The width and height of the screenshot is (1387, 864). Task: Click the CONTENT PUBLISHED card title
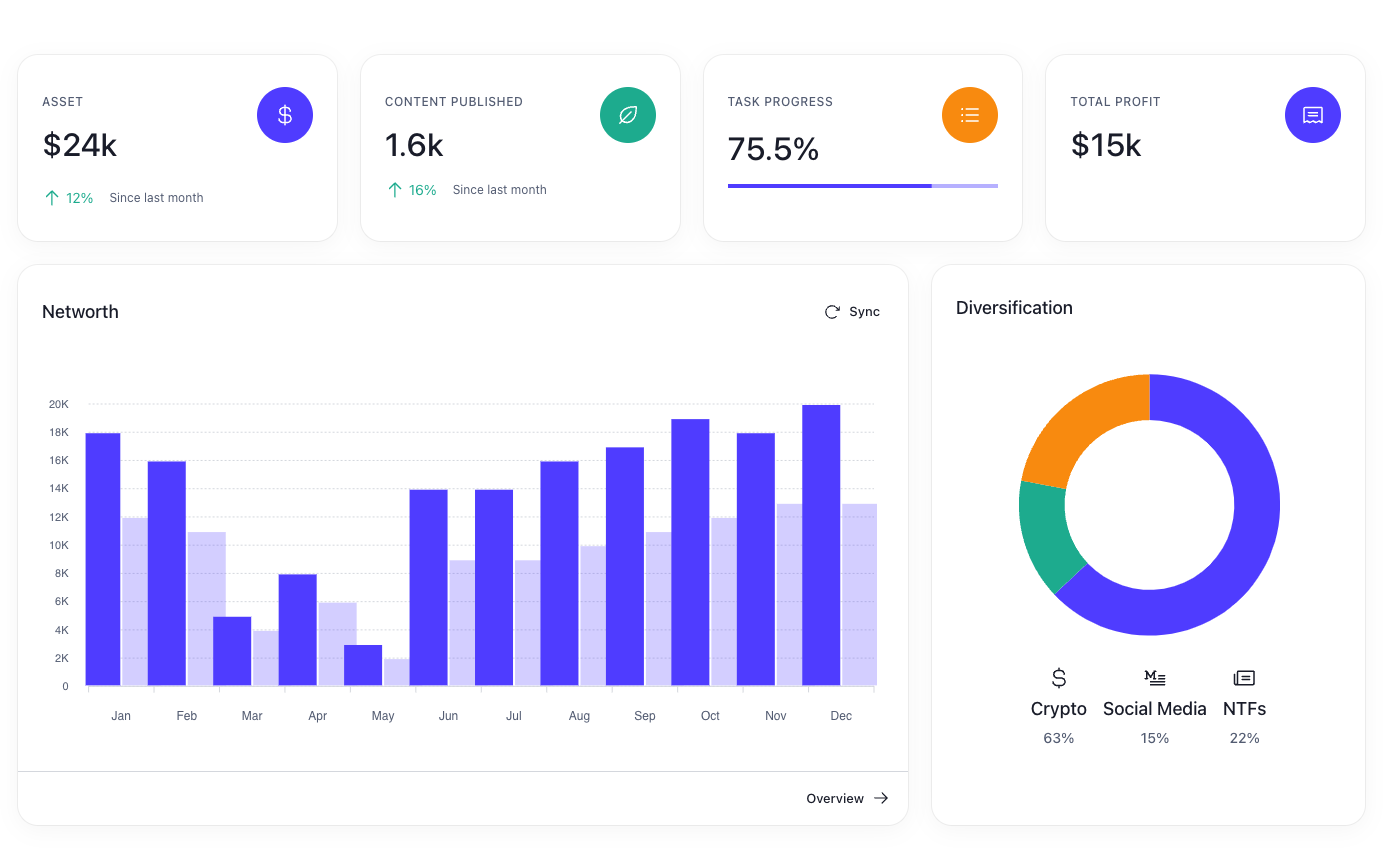point(454,102)
